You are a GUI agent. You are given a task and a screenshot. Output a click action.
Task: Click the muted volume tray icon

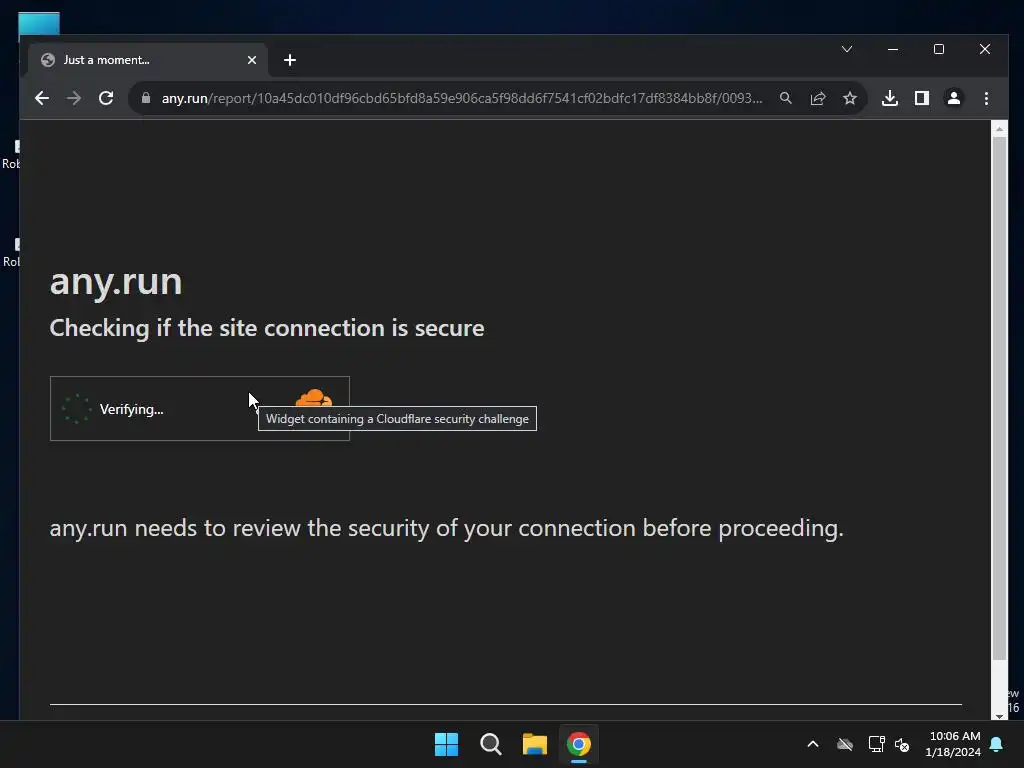[902, 744]
